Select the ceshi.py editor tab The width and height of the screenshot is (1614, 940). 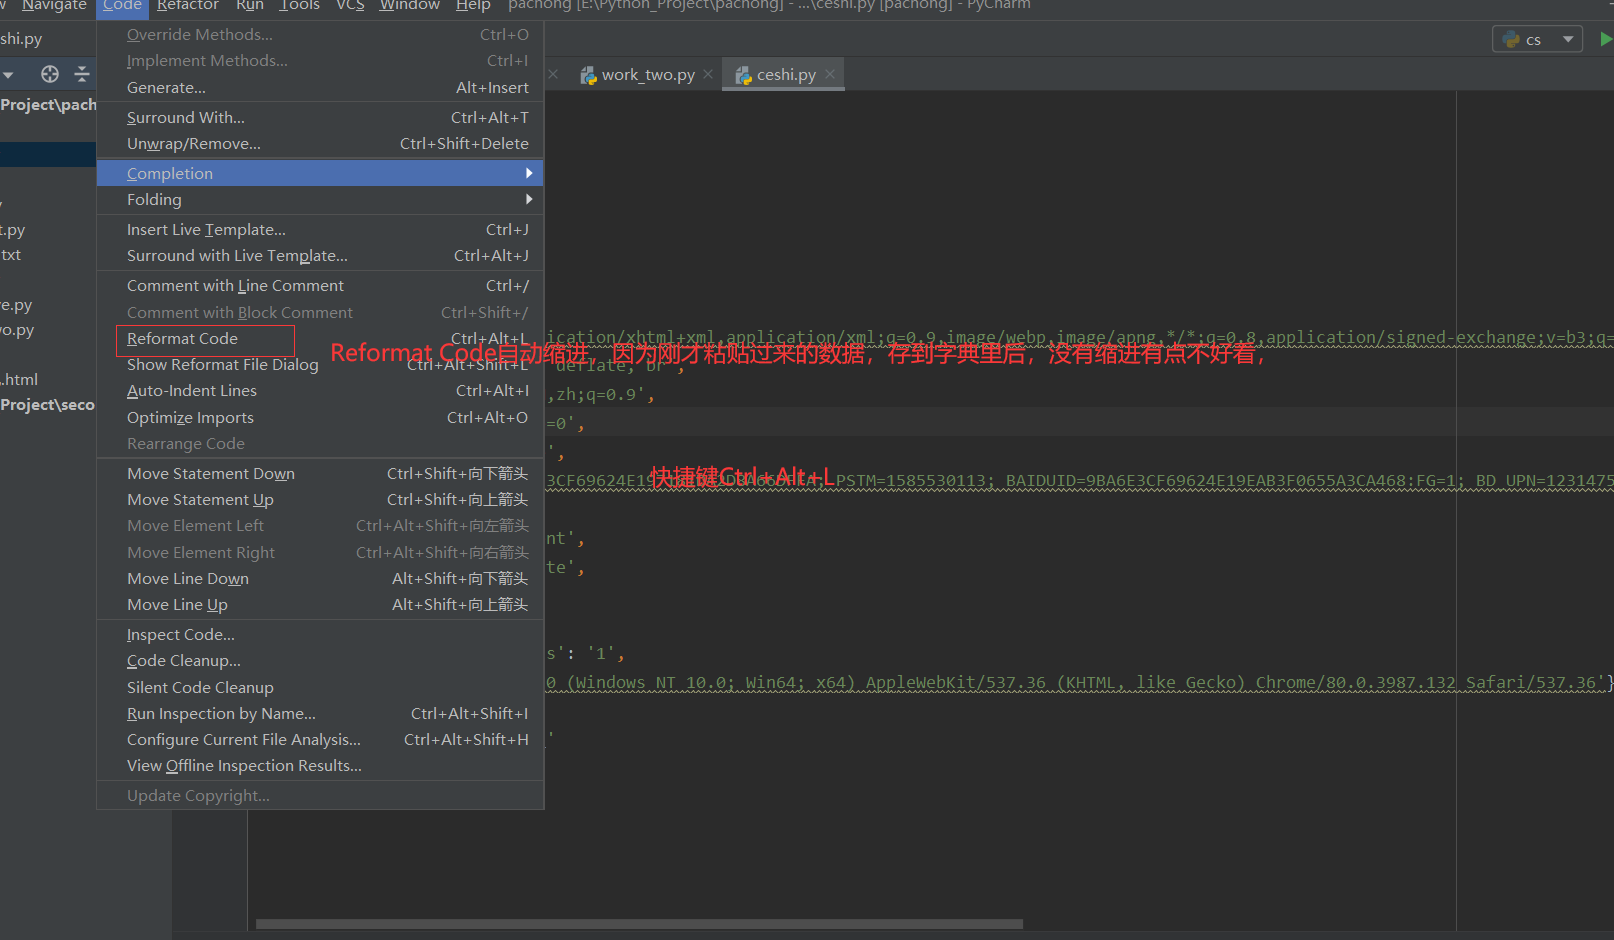tap(785, 74)
